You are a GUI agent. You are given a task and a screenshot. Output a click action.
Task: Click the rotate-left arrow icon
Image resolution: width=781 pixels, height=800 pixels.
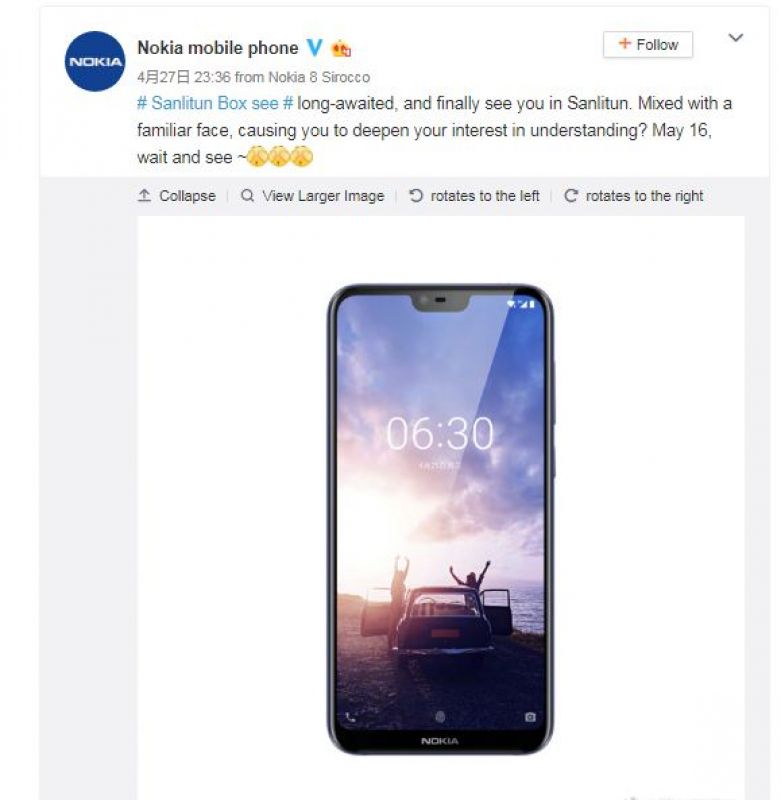(x=416, y=195)
